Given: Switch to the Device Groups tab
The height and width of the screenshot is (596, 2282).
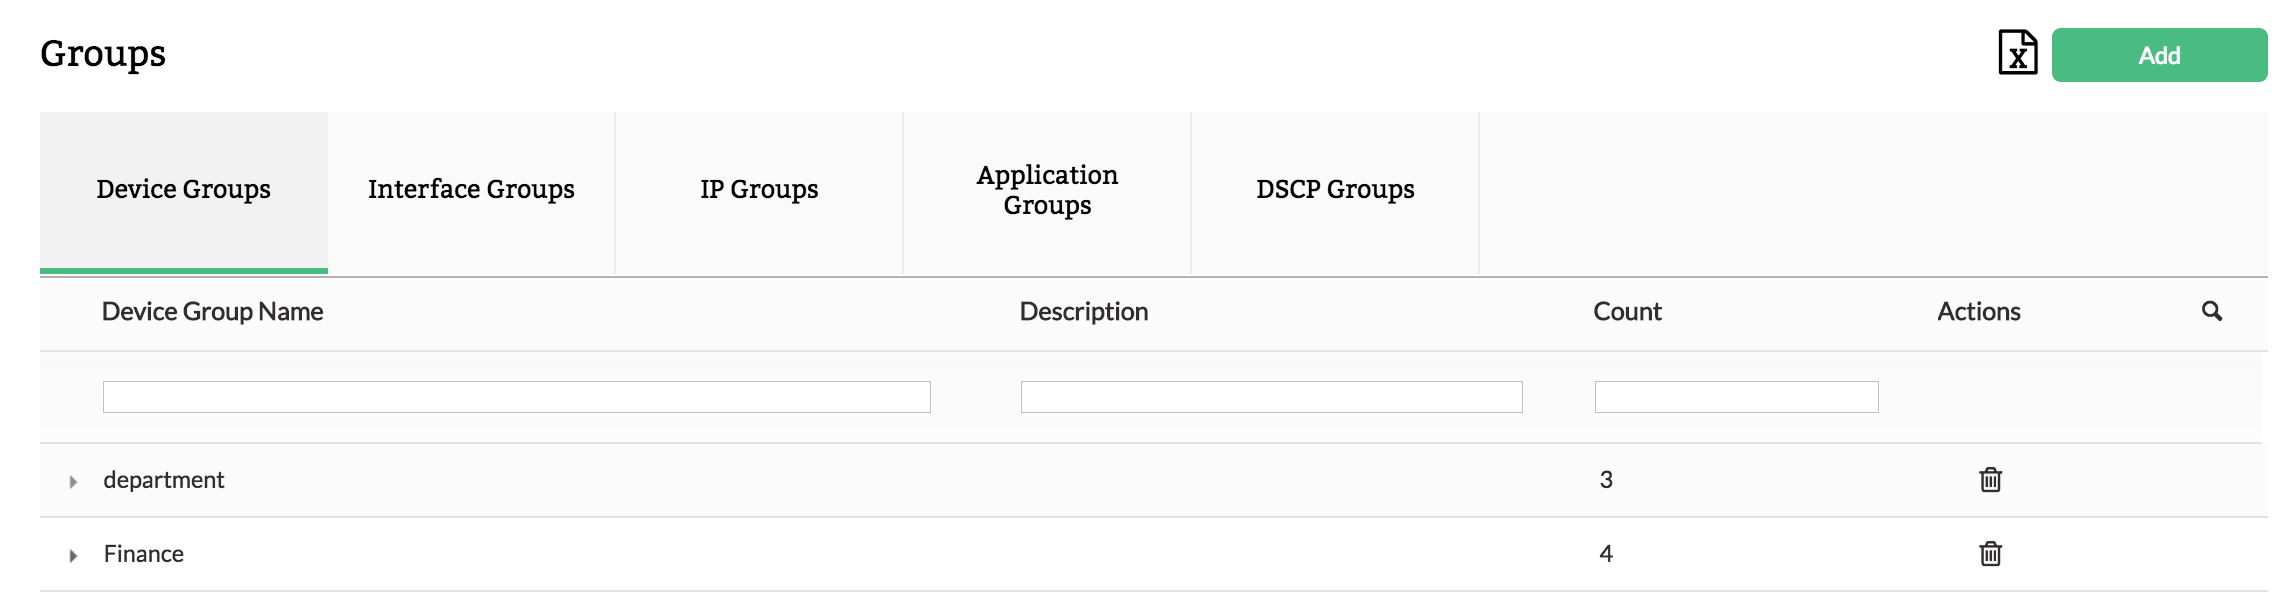Looking at the screenshot, I should [x=184, y=190].
